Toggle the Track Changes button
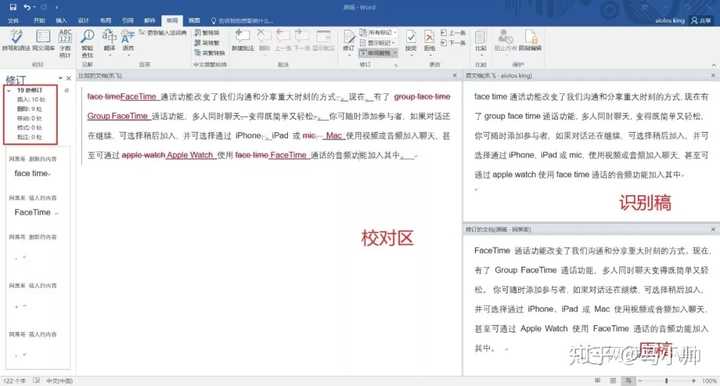Viewport: 720px width, 386px height. click(x=349, y=40)
